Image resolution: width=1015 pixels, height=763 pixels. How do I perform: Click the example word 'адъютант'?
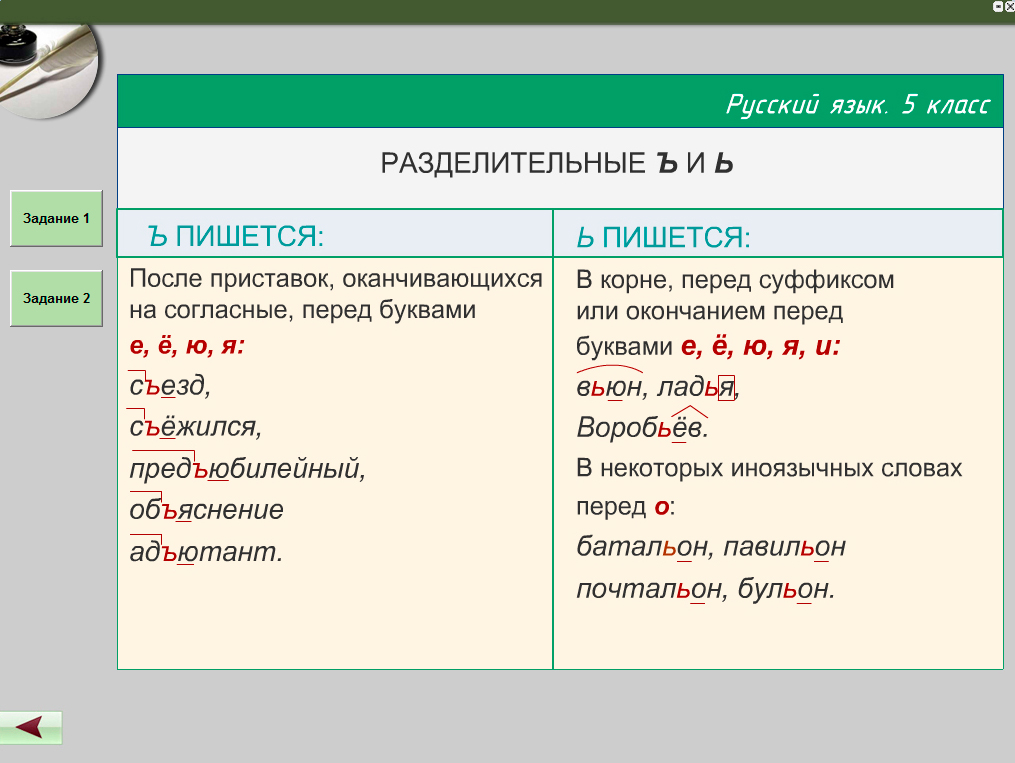pos(205,551)
